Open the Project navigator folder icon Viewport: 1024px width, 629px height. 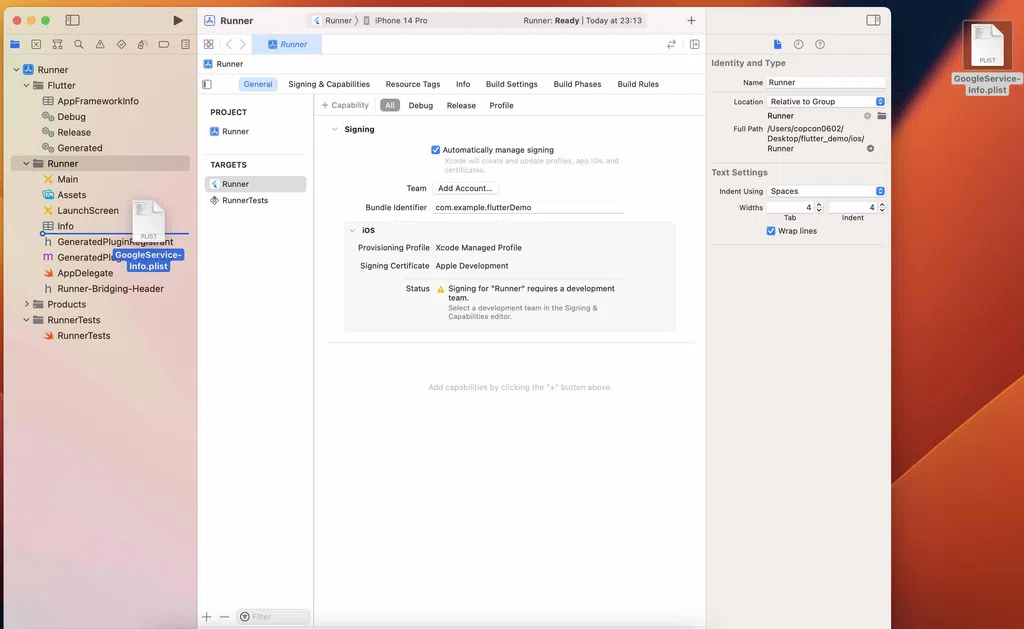click(x=15, y=44)
